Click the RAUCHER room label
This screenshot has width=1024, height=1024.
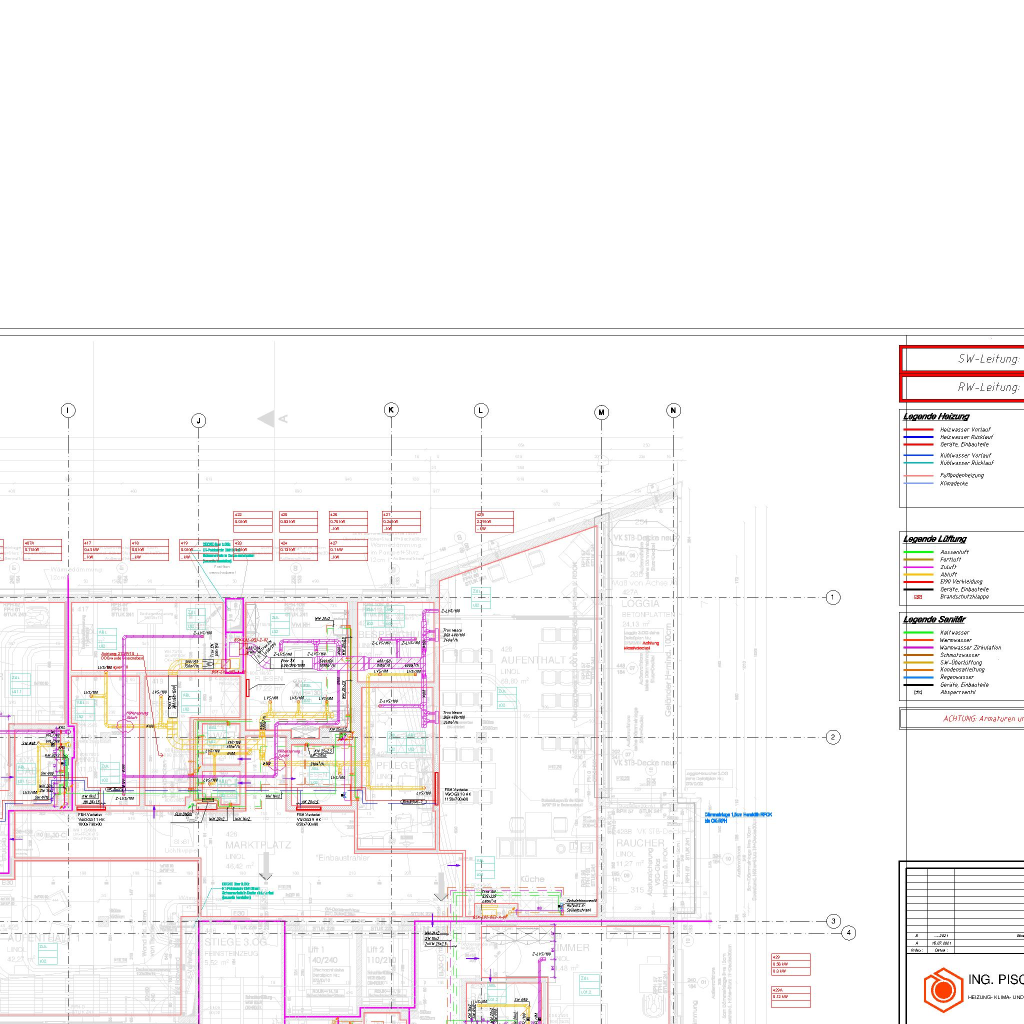[640, 843]
